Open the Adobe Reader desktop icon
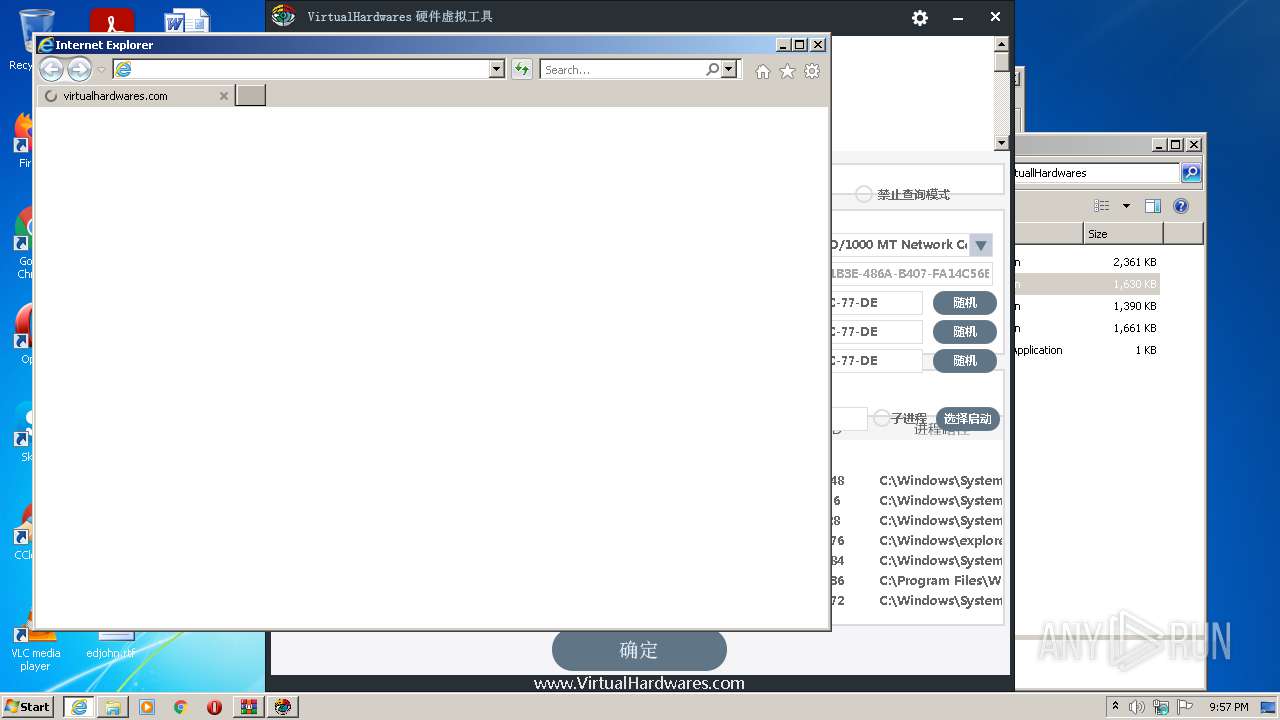 (112, 21)
